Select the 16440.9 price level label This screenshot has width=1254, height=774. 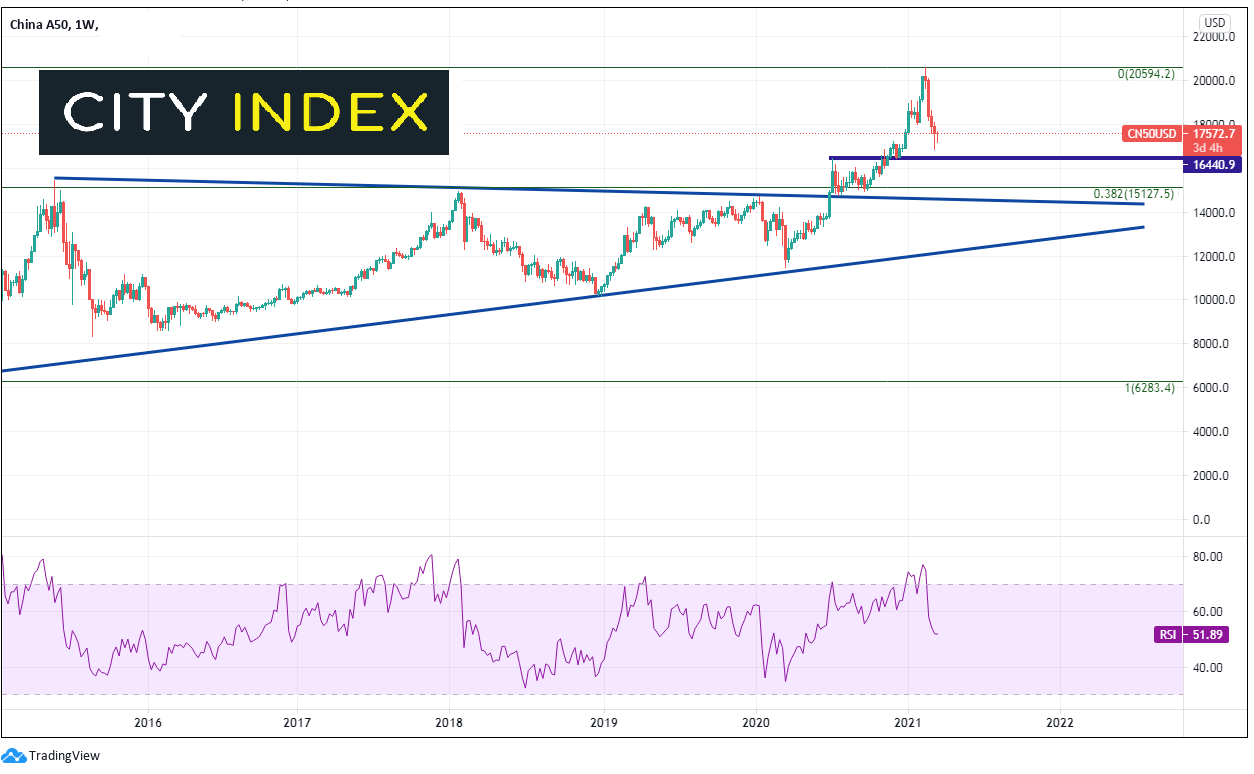(x=1212, y=165)
